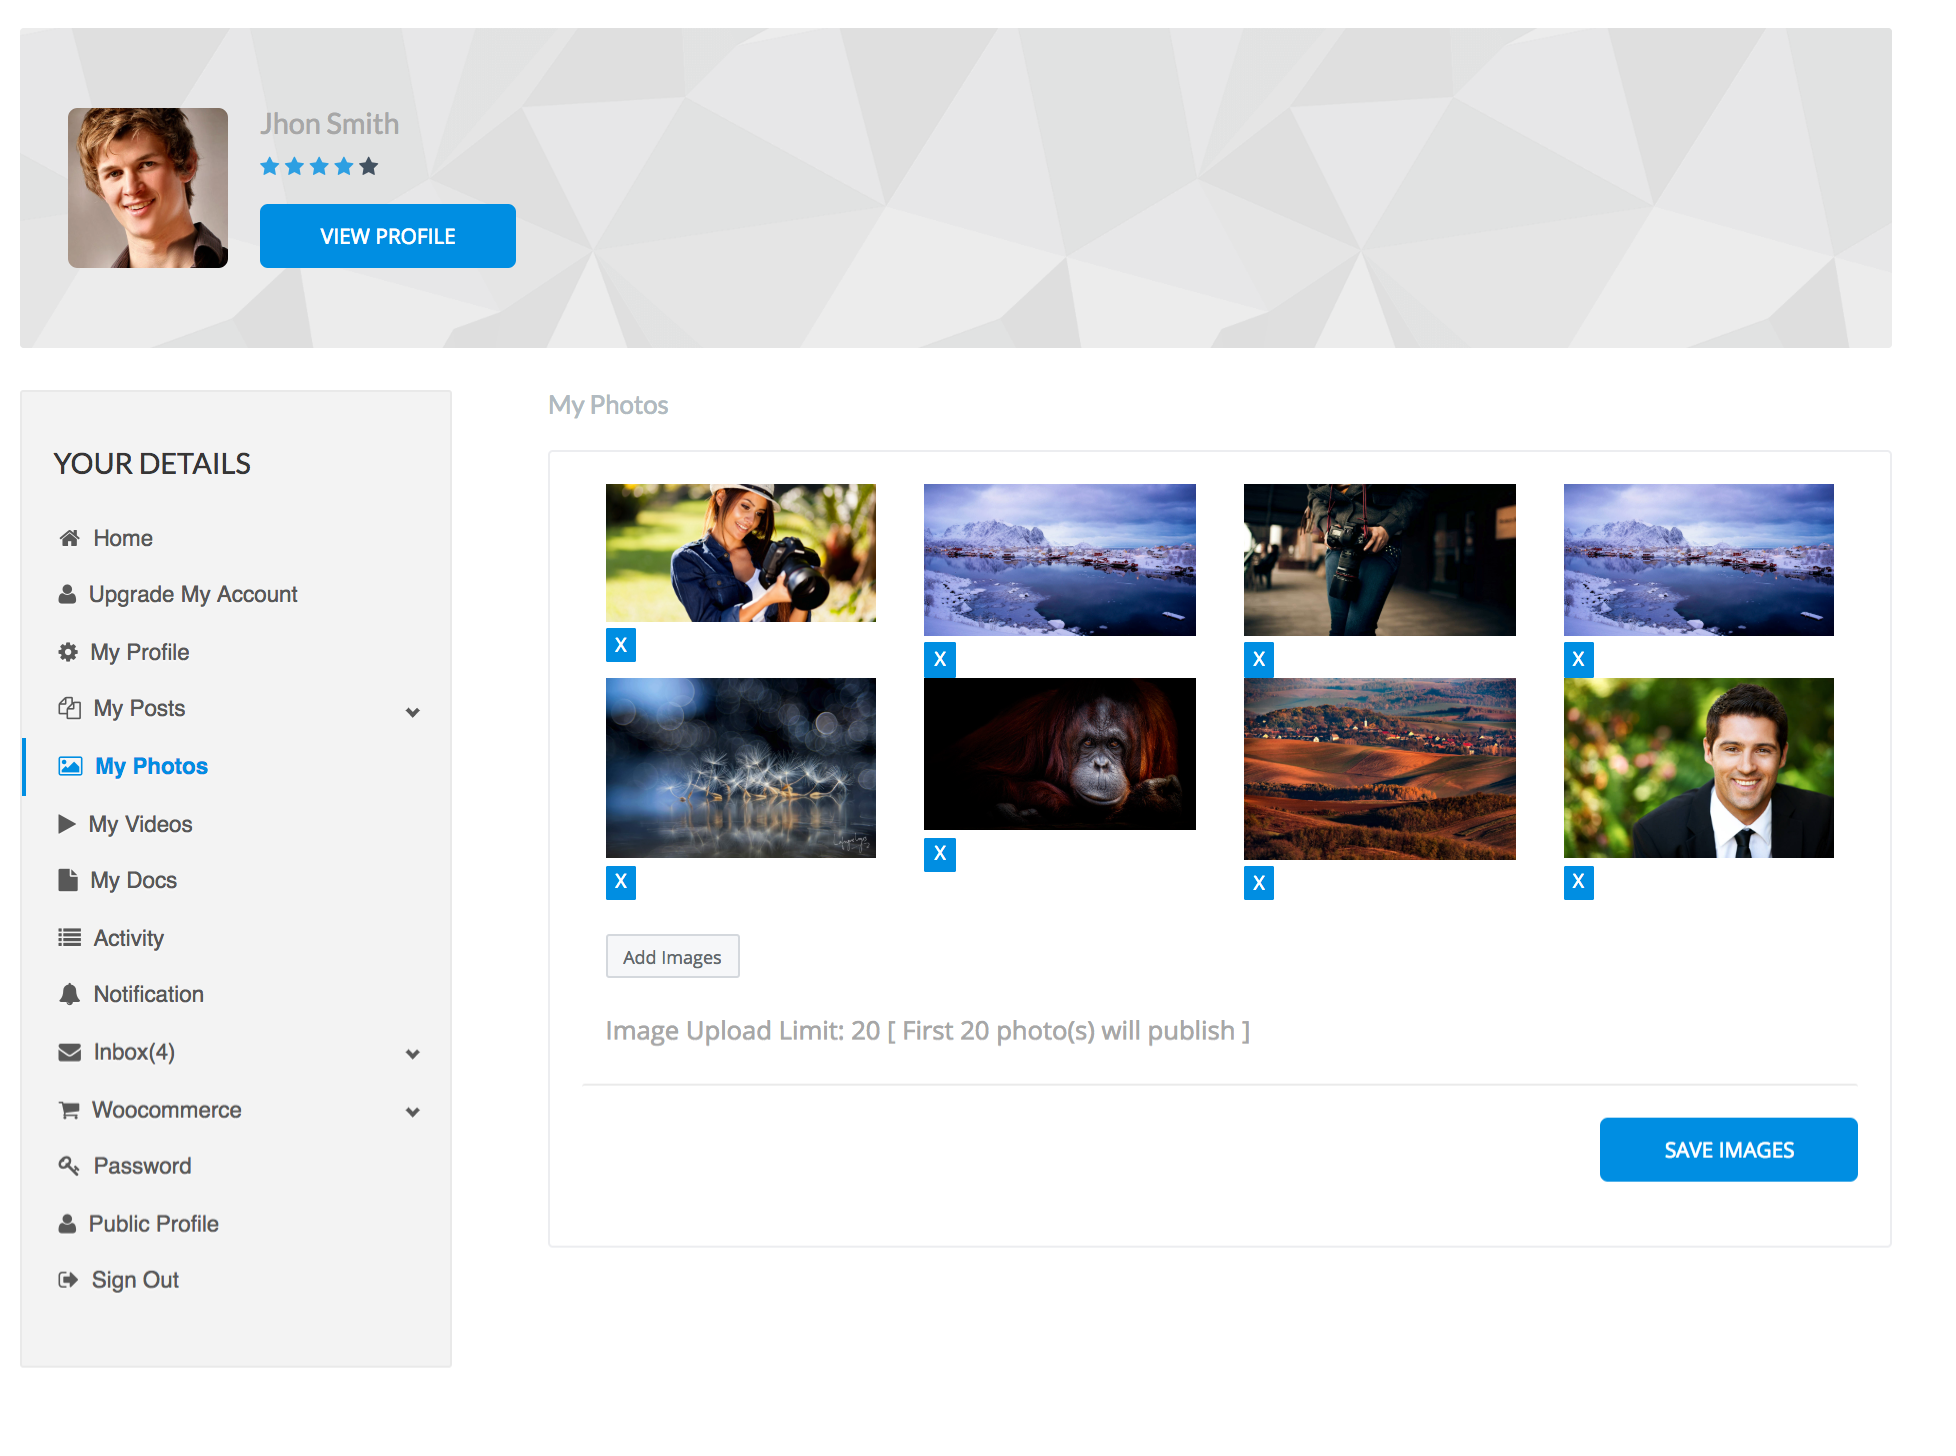Click the Add Images upload control
1956x1456 pixels.
point(672,956)
